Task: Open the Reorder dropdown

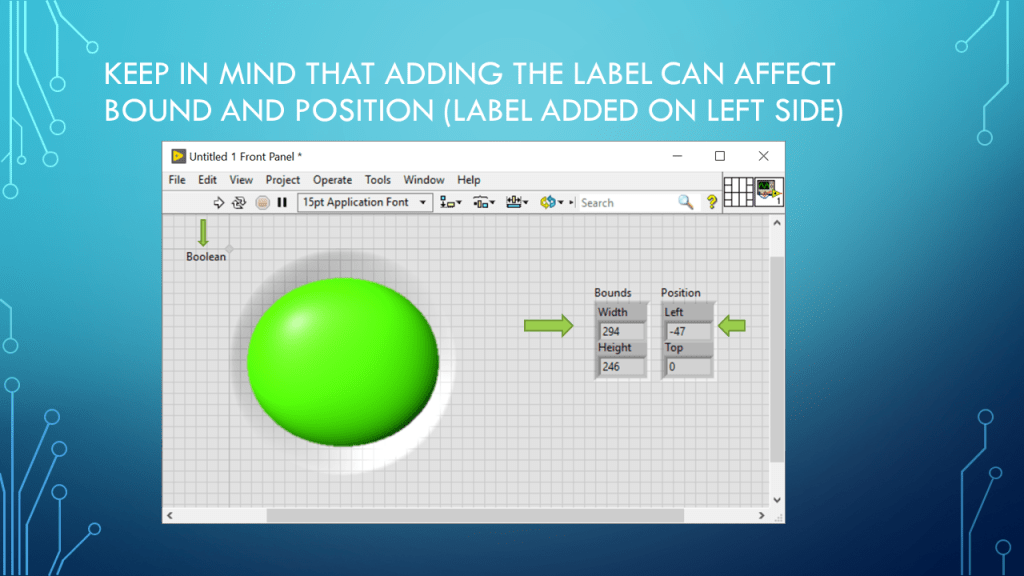Action: [x=551, y=202]
